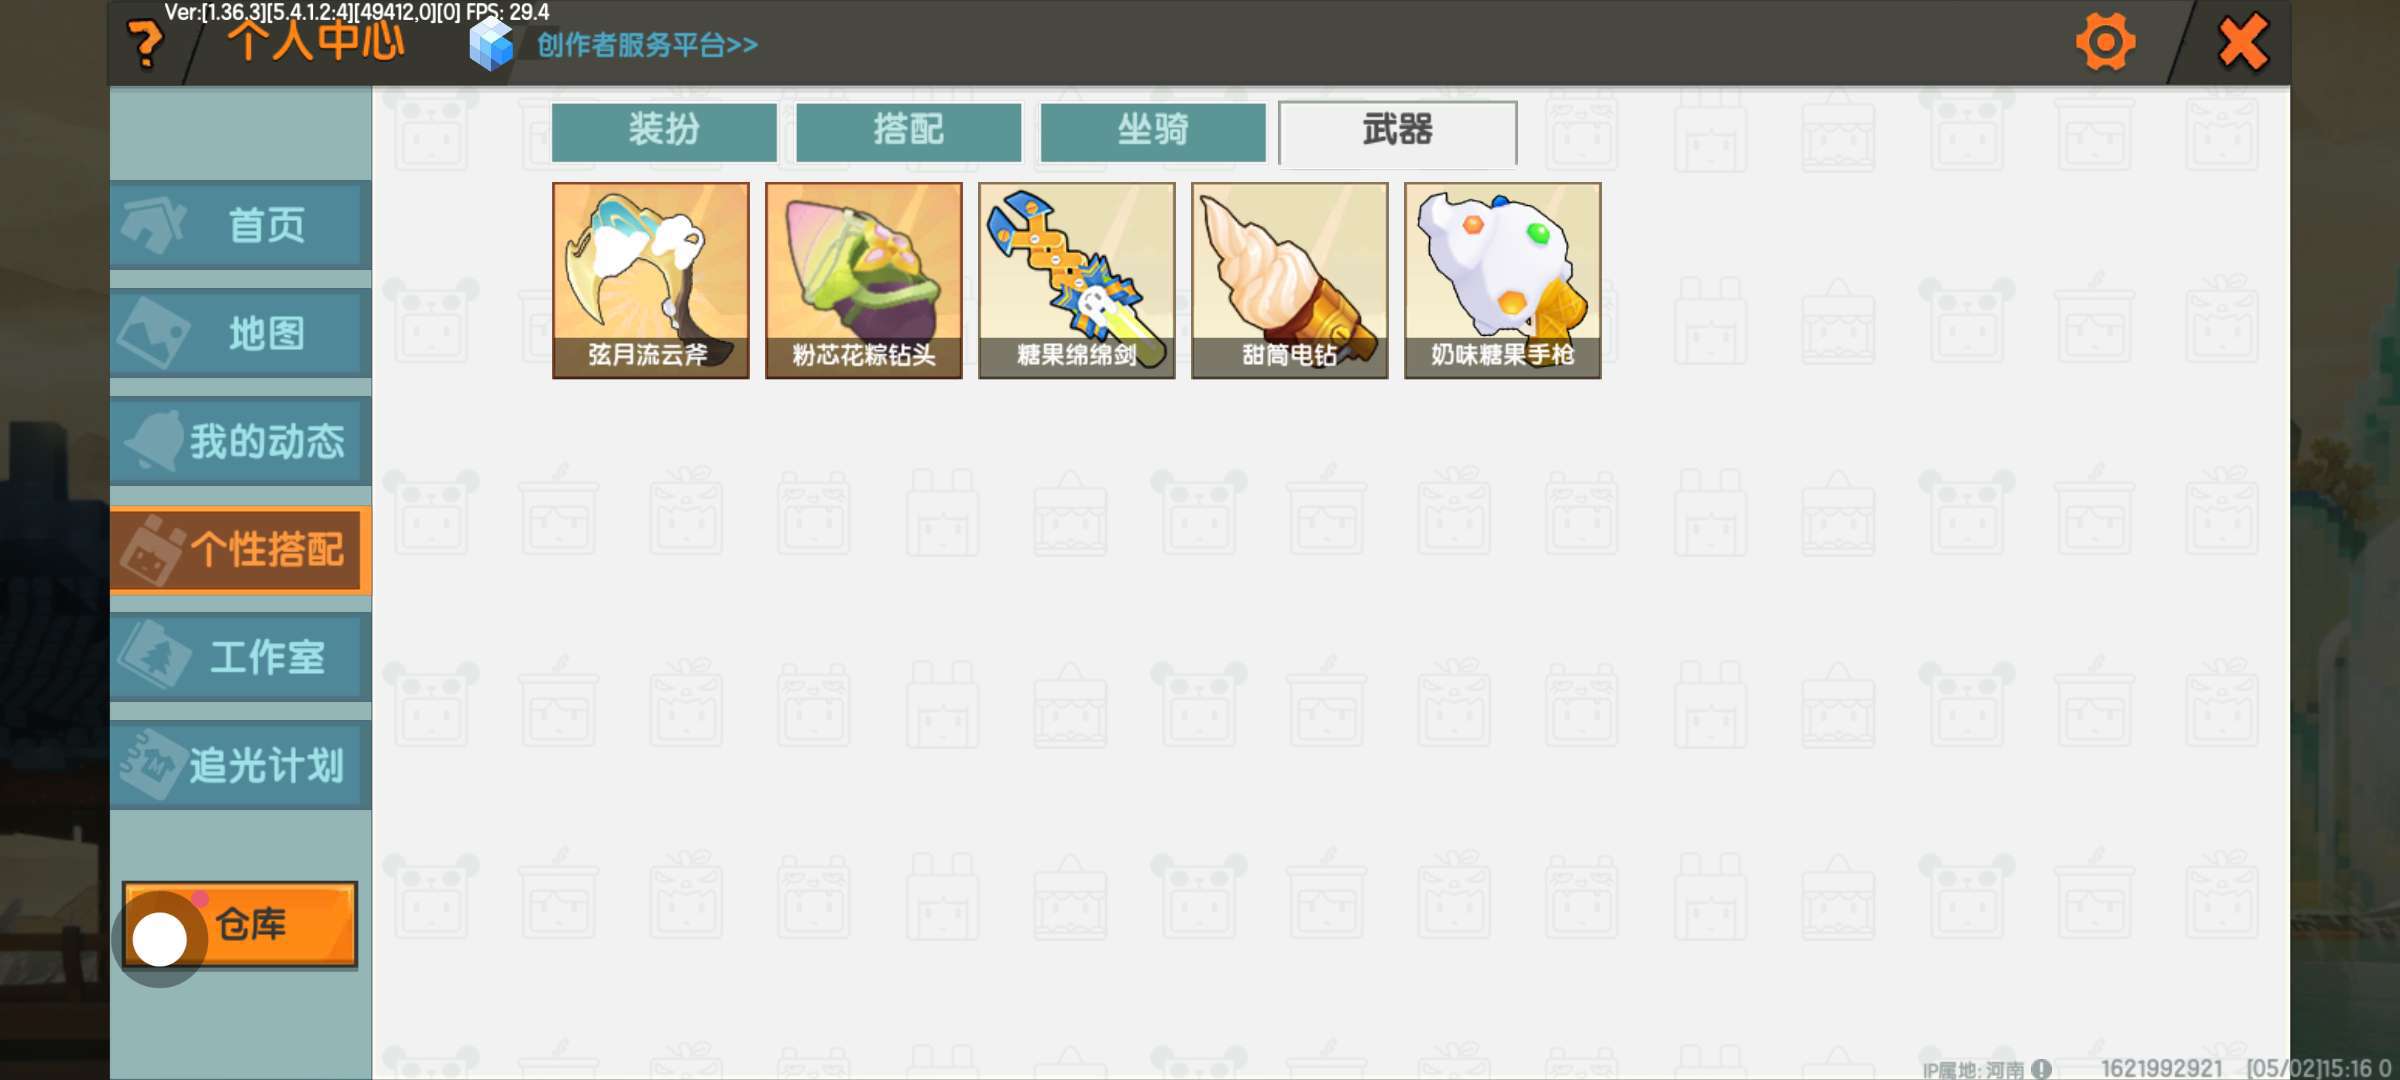Select the 粉芯花粽钻头 weapon thumbnail
This screenshot has height=1080, width=2400.
pyautogui.click(x=864, y=280)
